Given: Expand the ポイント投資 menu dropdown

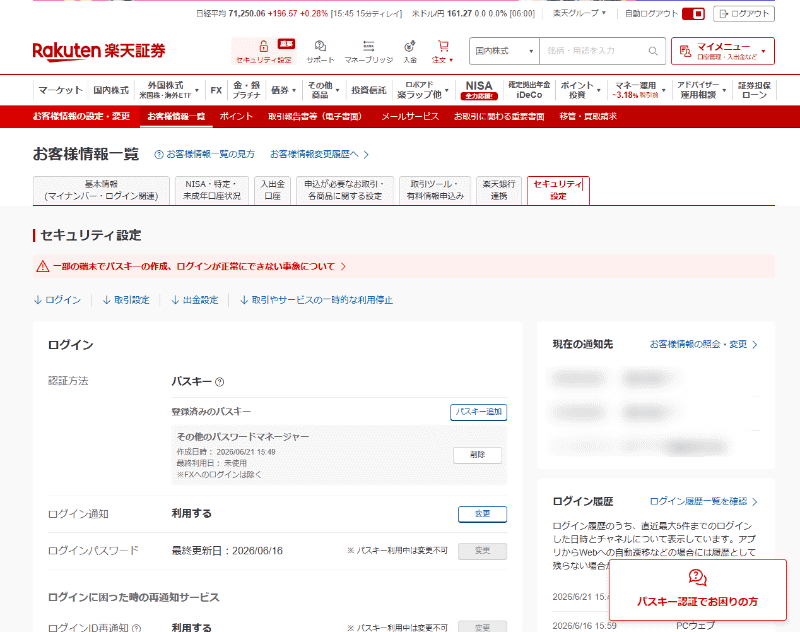Looking at the screenshot, I should tap(581, 90).
